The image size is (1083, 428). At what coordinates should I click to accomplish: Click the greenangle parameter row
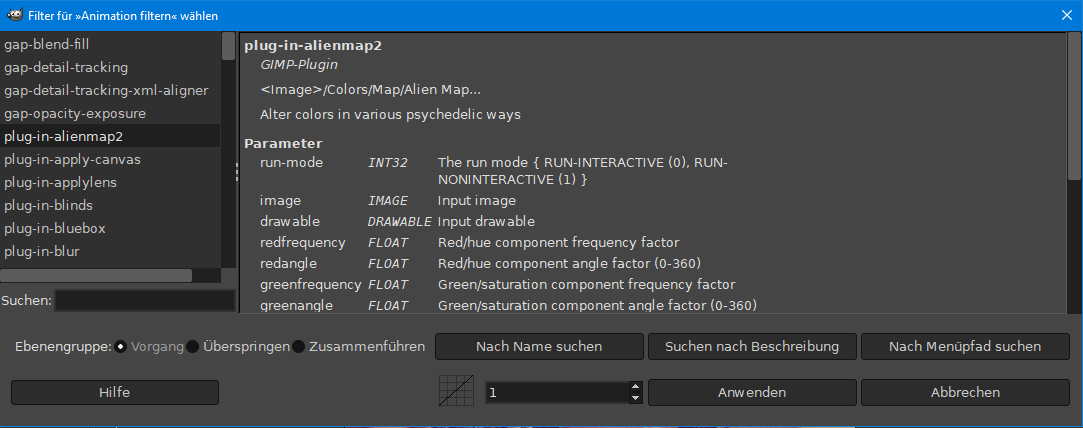click(508, 305)
